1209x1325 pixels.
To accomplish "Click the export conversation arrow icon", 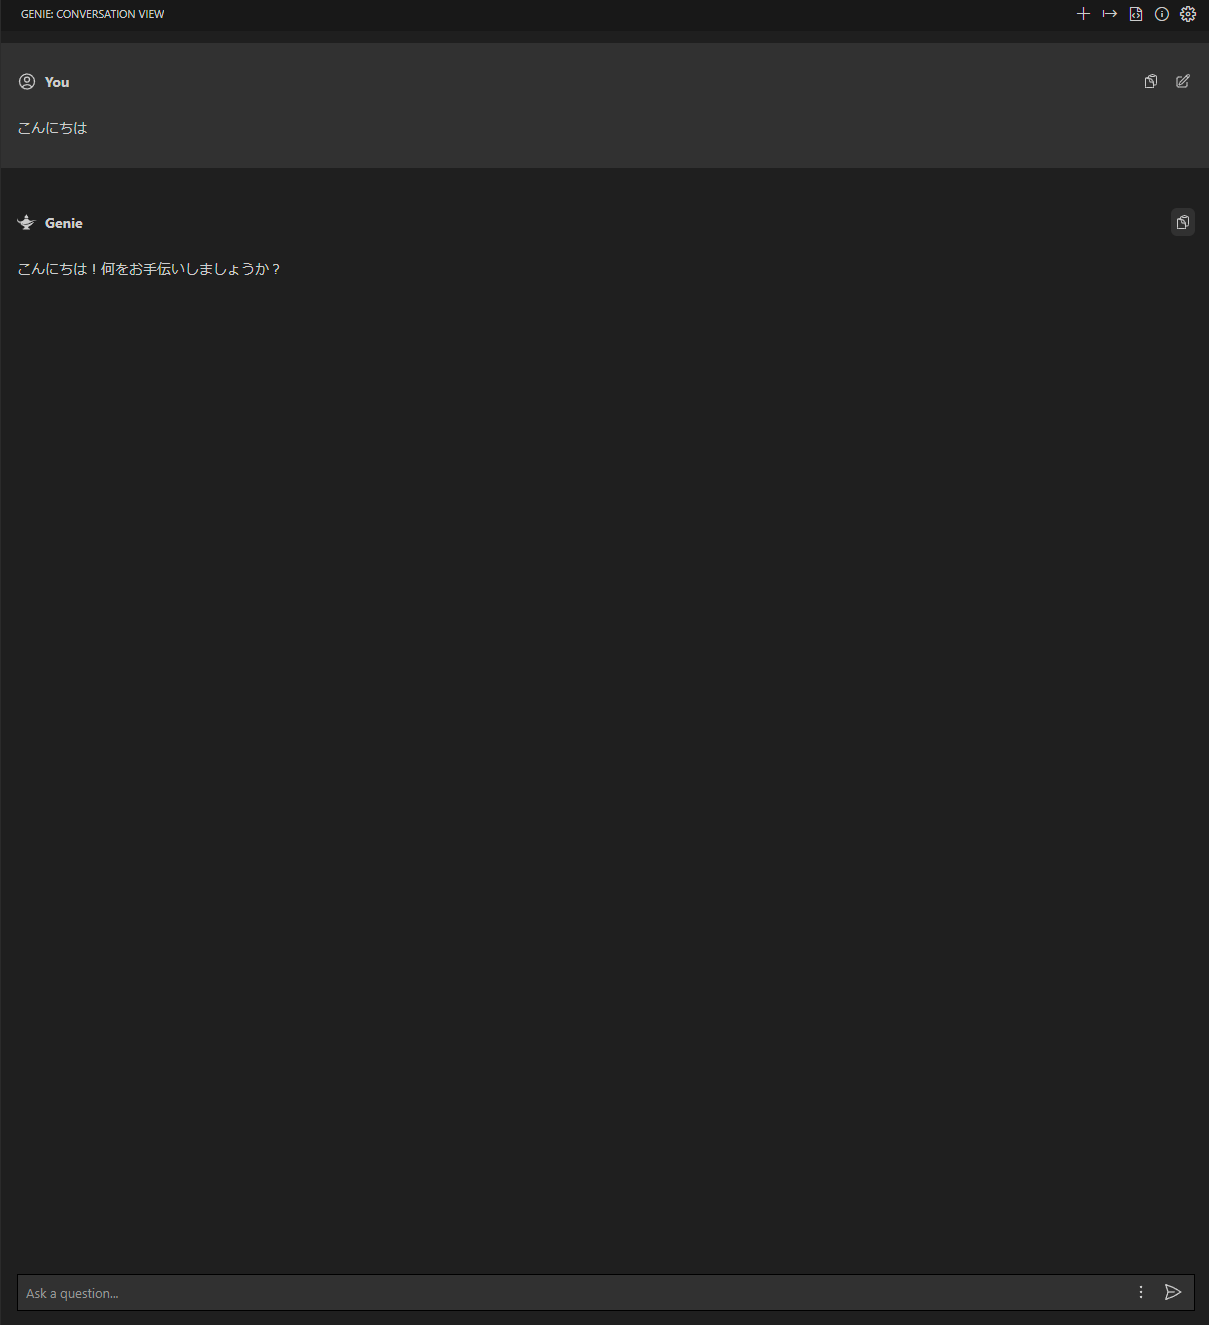I will point(1109,14).
